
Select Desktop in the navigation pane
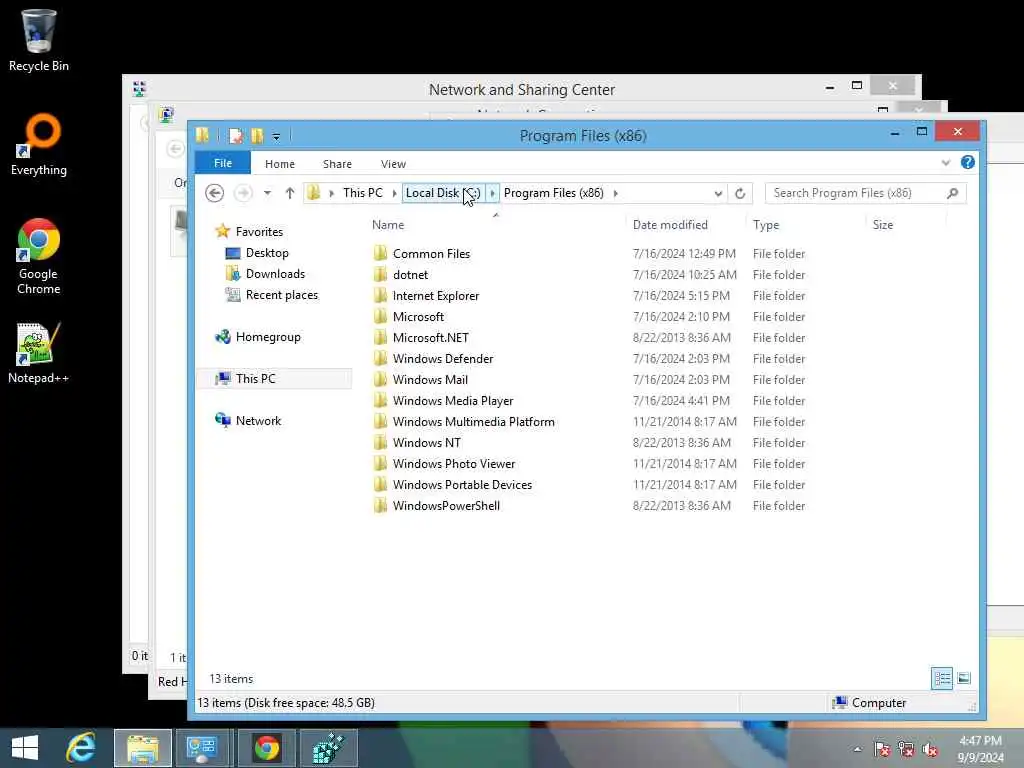(x=266, y=253)
